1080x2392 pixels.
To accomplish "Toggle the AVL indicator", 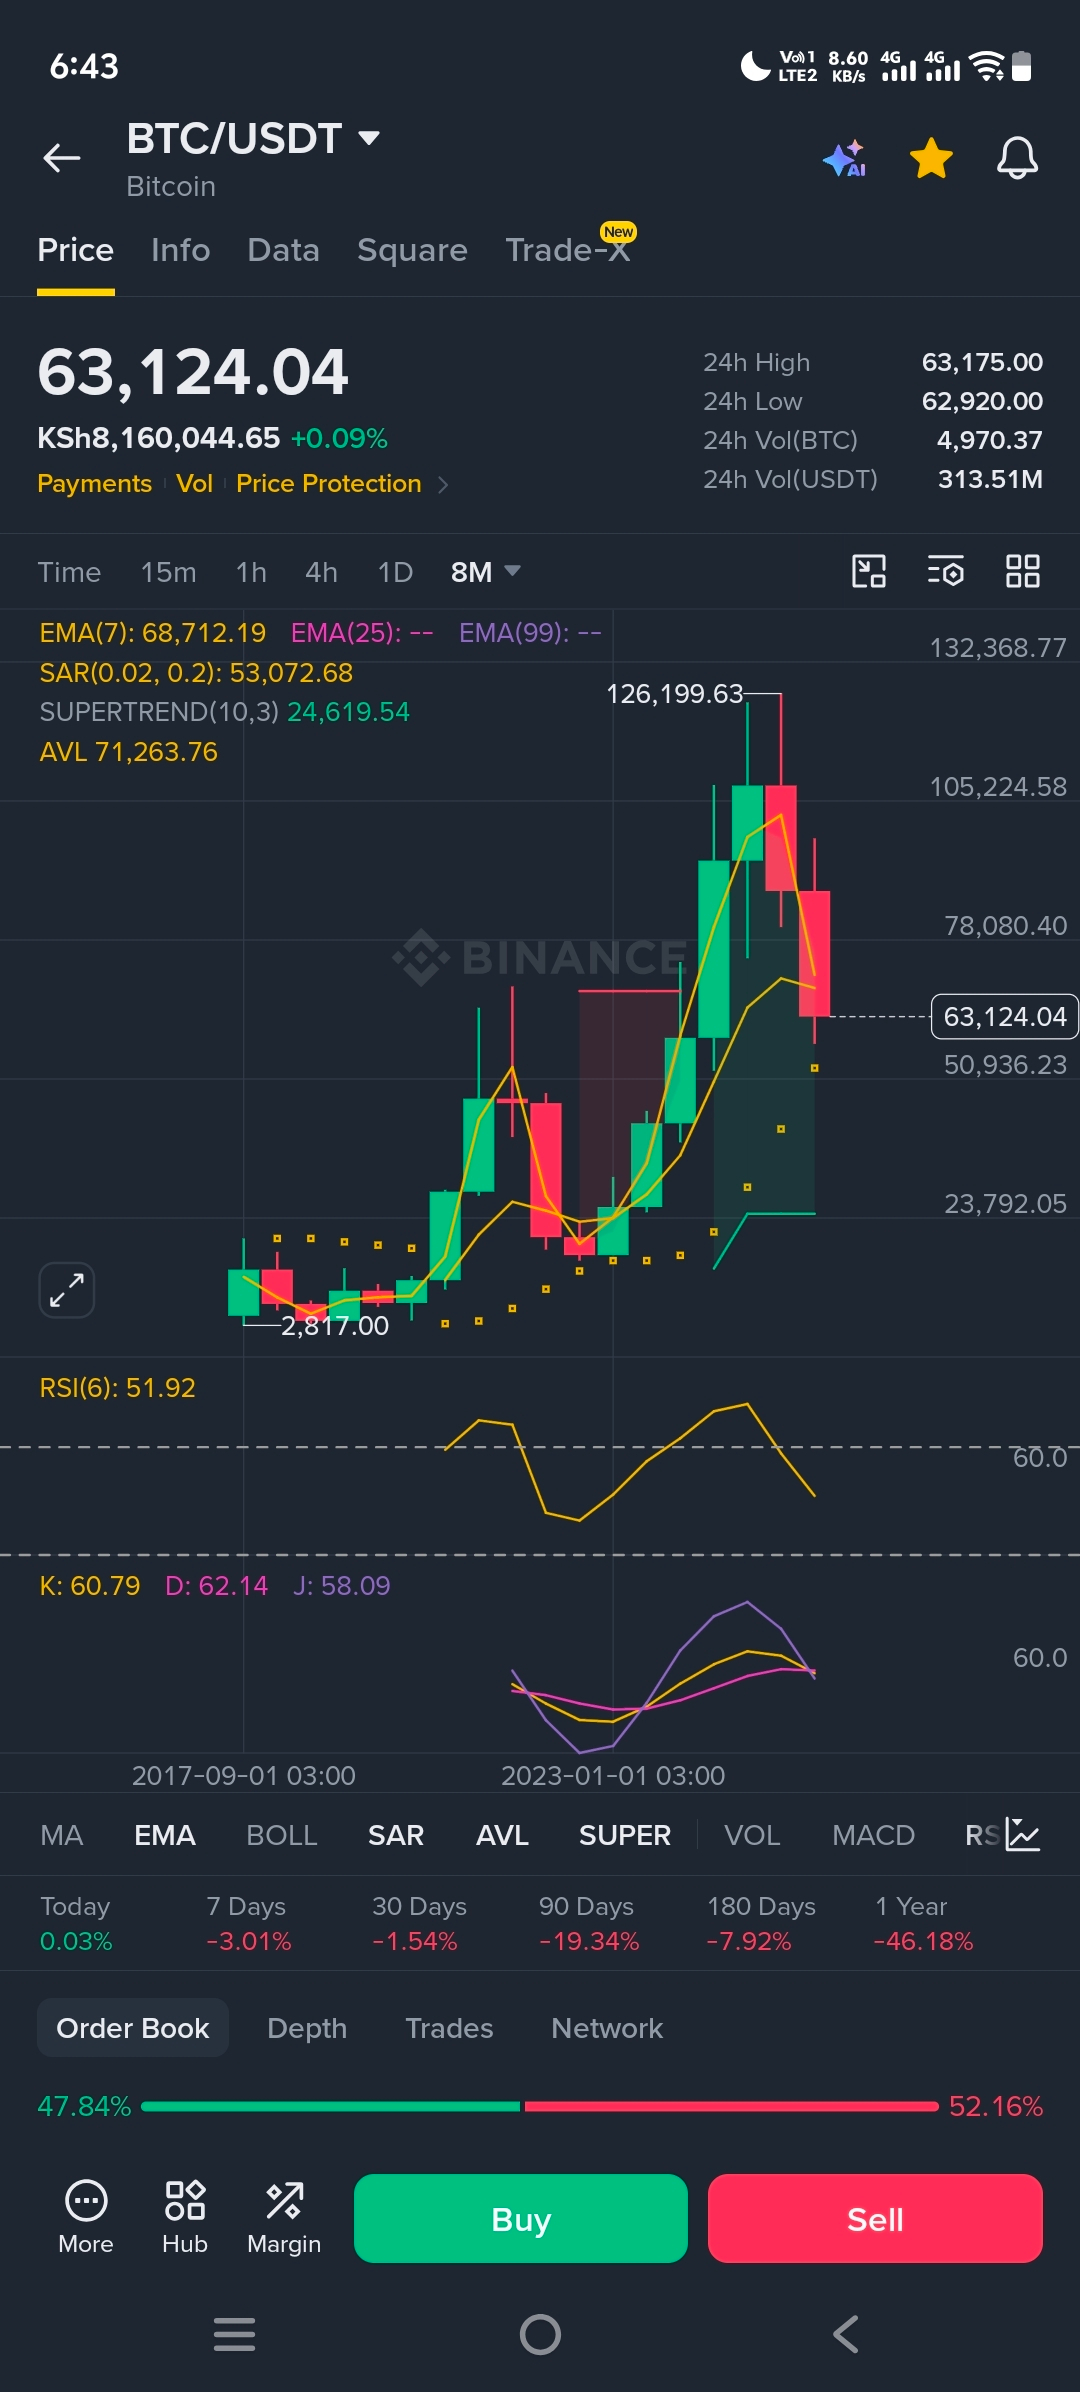I will [x=502, y=1835].
